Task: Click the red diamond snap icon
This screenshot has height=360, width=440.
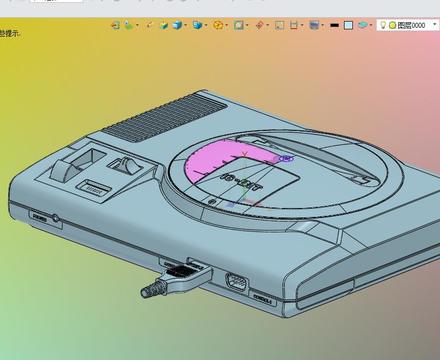Action: click(x=260, y=25)
